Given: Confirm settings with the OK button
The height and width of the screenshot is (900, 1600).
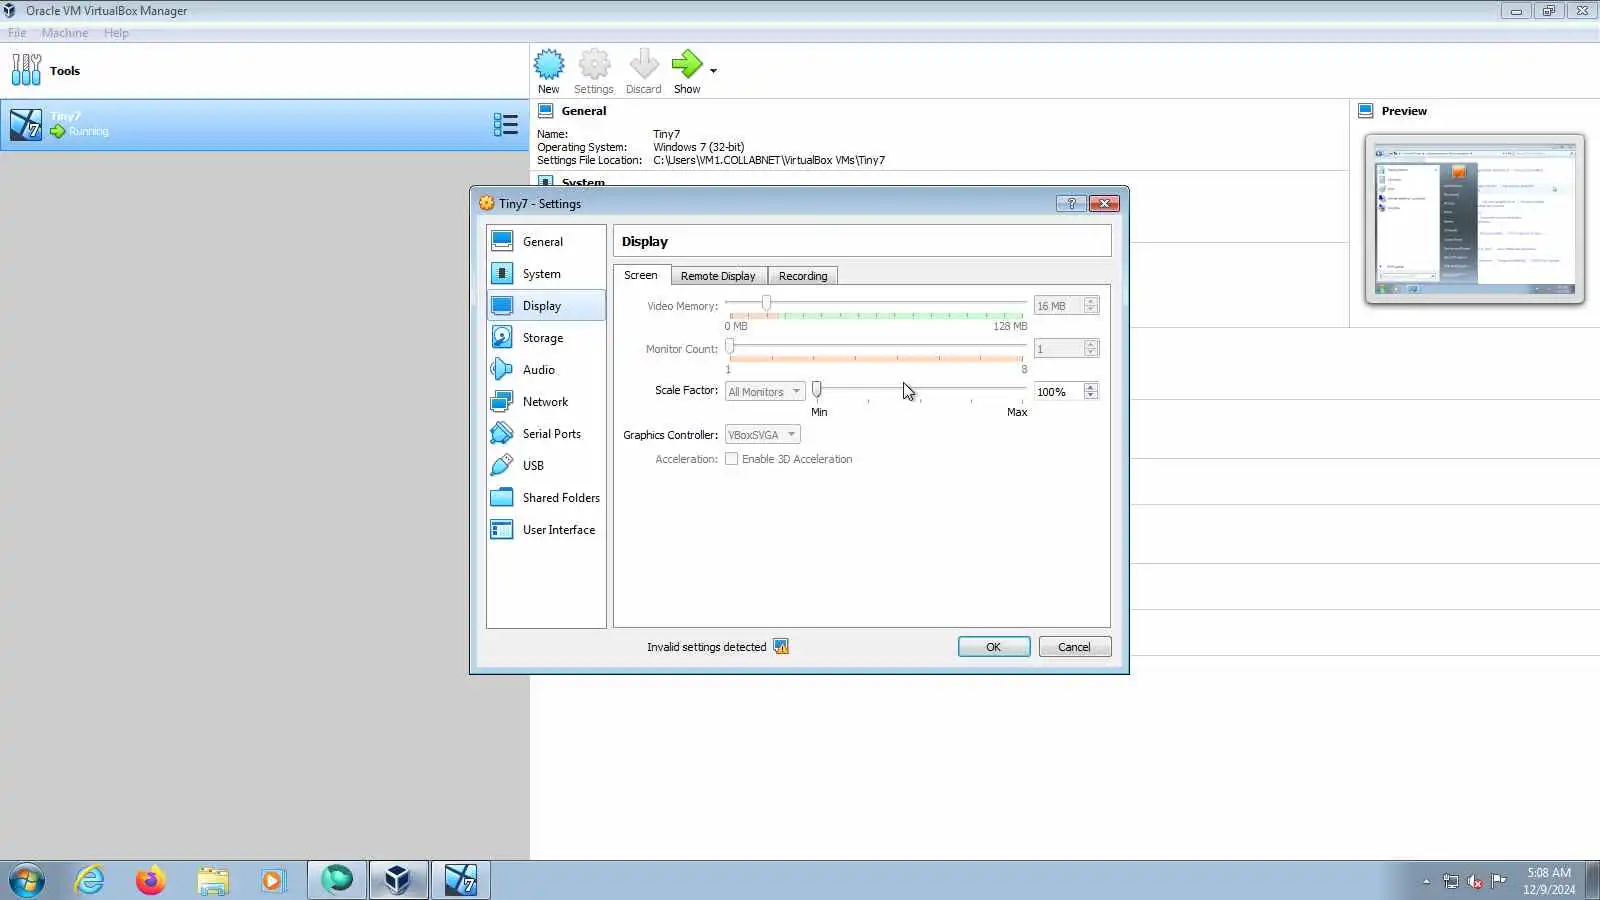Looking at the screenshot, I should click(994, 647).
